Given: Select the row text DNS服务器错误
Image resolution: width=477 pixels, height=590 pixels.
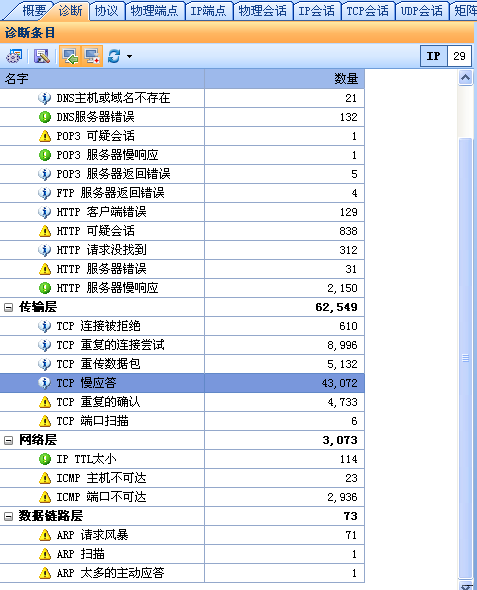Looking at the screenshot, I should click(95, 117).
